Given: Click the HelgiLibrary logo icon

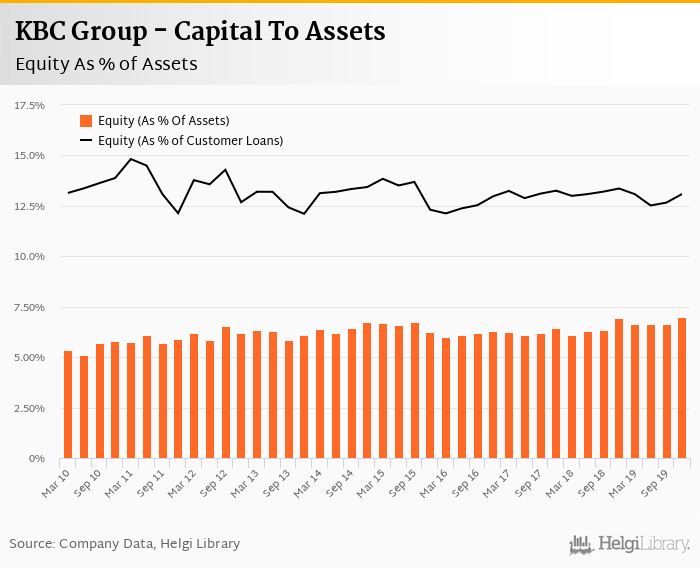Looking at the screenshot, I should click(x=581, y=544).
